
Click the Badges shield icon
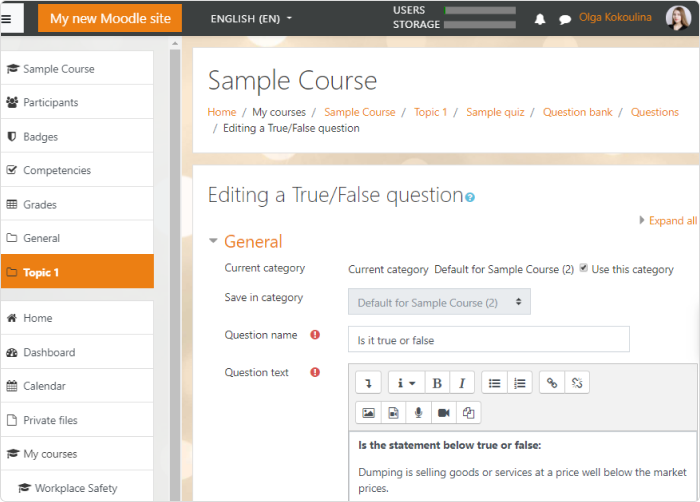[x=12, y=136]
